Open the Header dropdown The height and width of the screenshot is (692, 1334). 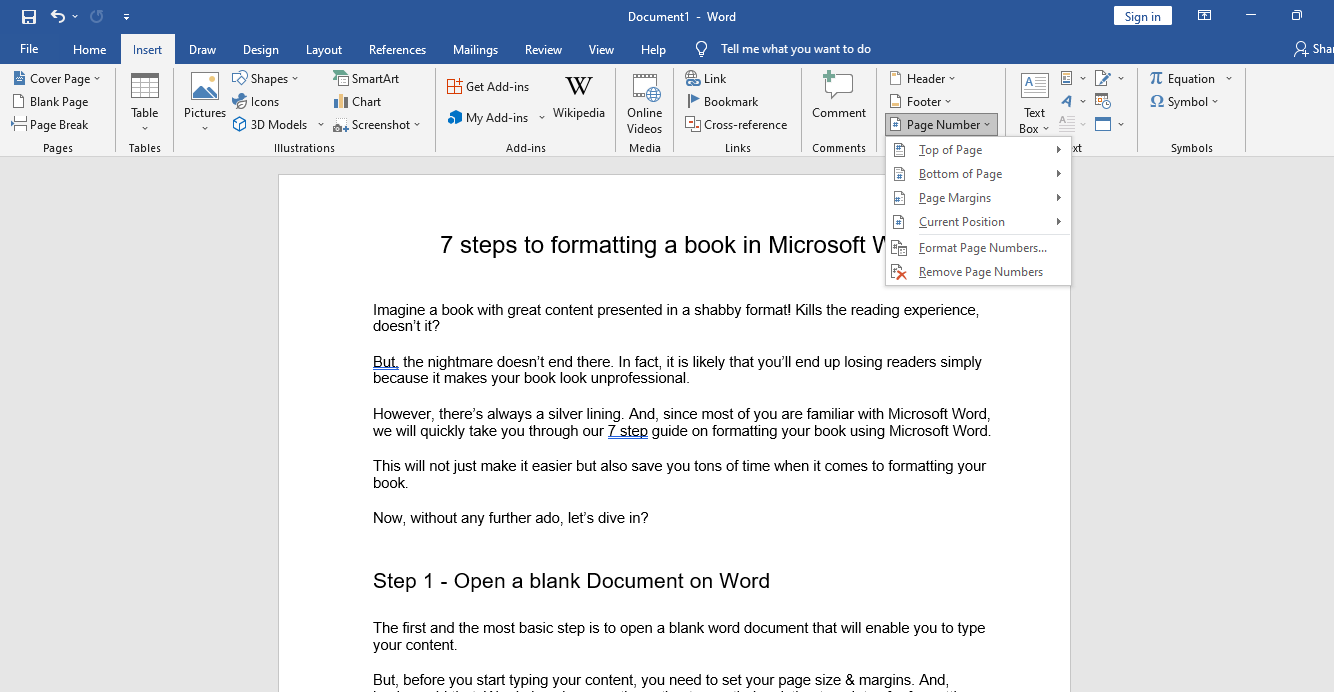(923, 79)
